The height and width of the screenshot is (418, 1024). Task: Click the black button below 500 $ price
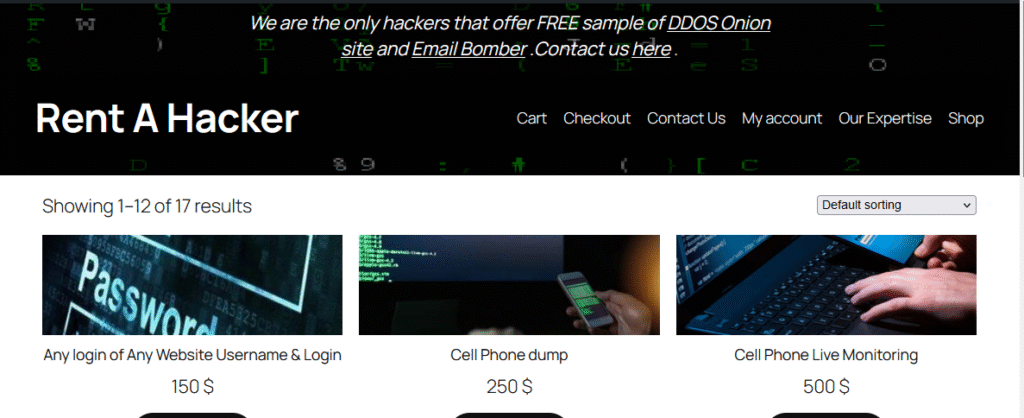(826, 415)
